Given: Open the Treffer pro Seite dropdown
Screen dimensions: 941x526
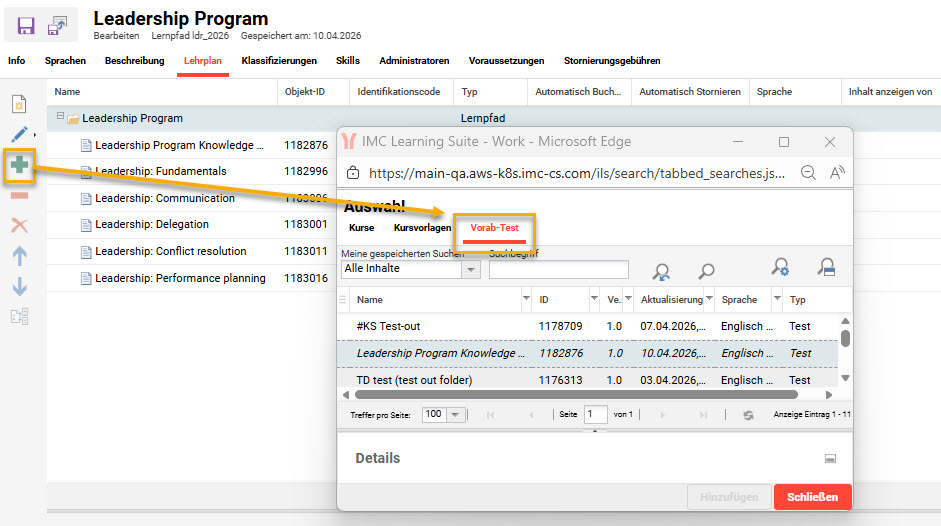Looking at the screenshot, I should pos(456,414).
